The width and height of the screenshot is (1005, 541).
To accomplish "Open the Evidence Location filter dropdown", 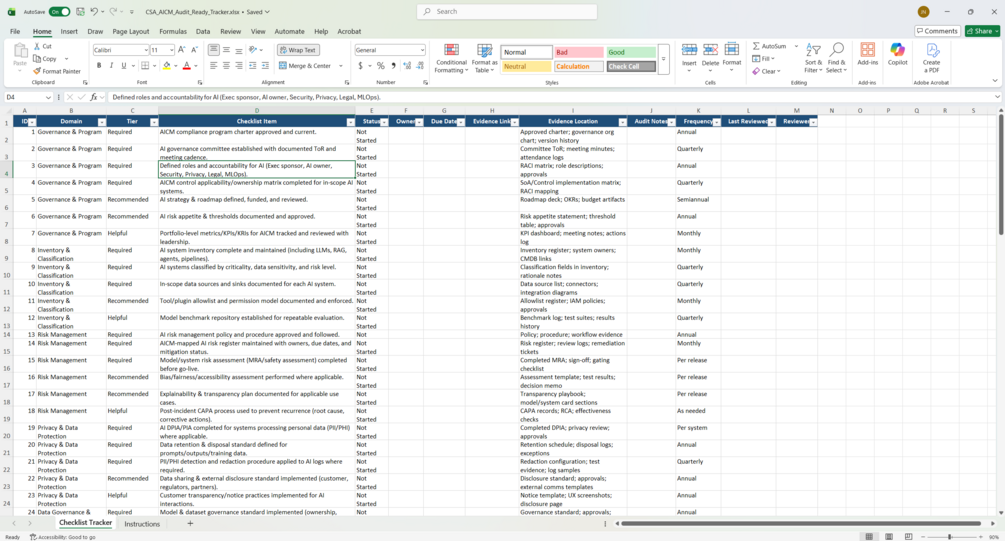I will point(622,122).
